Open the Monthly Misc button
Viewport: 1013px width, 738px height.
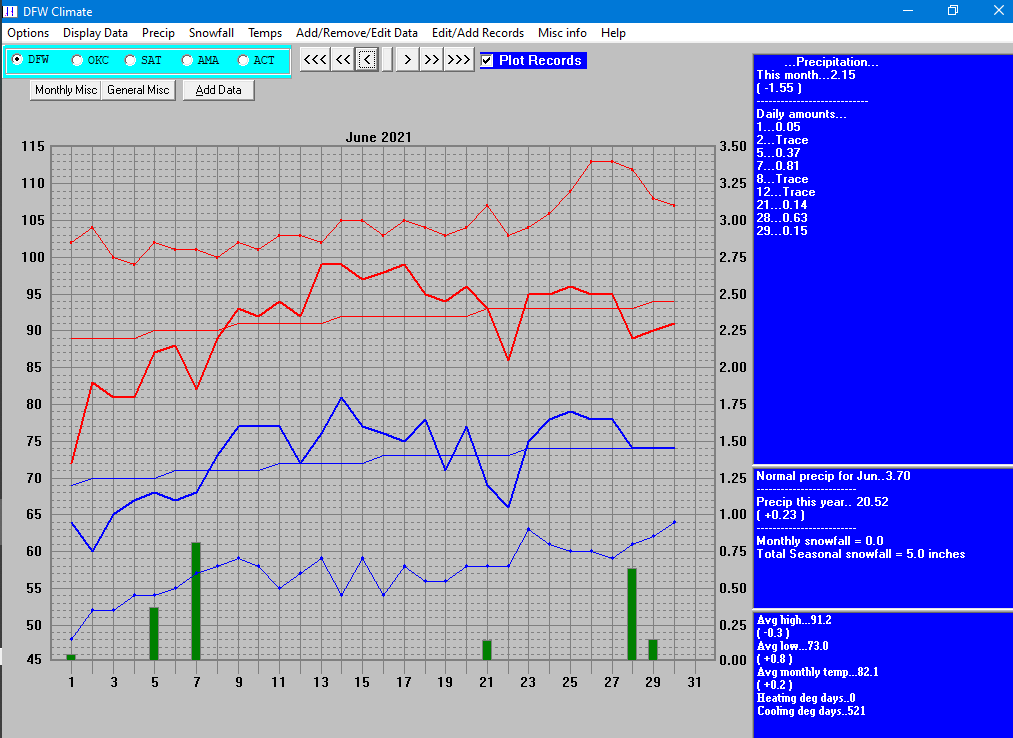click(65, 90)
